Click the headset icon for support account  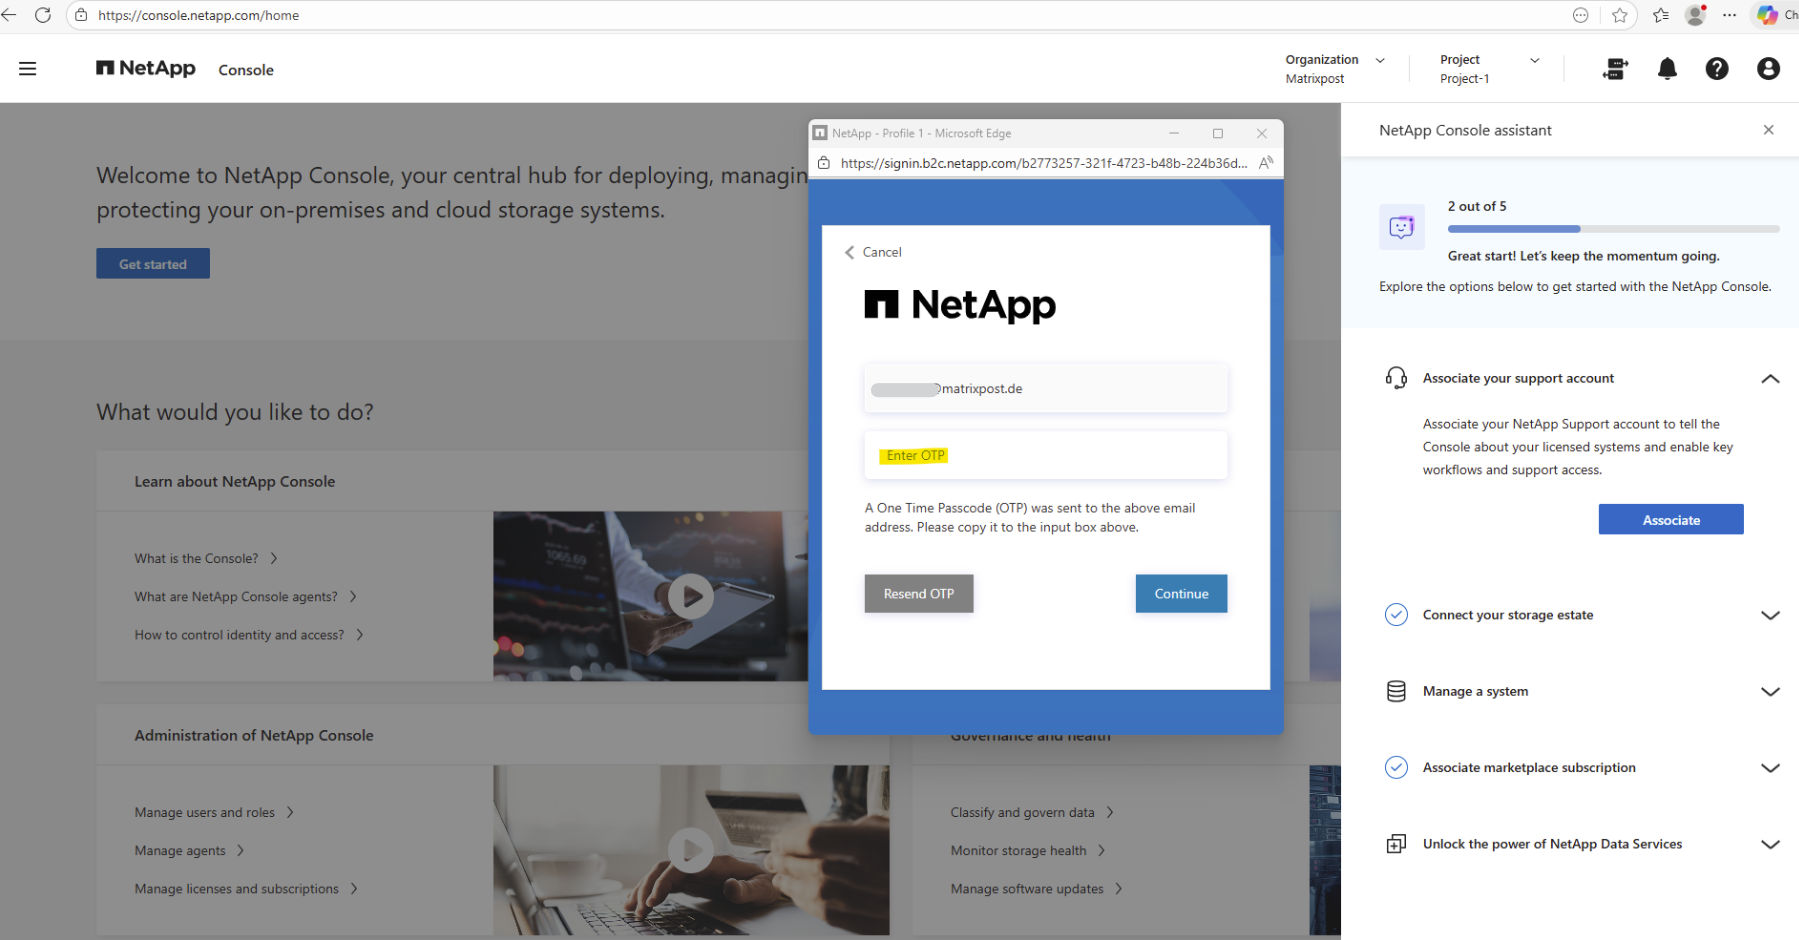pos(1396,378)
